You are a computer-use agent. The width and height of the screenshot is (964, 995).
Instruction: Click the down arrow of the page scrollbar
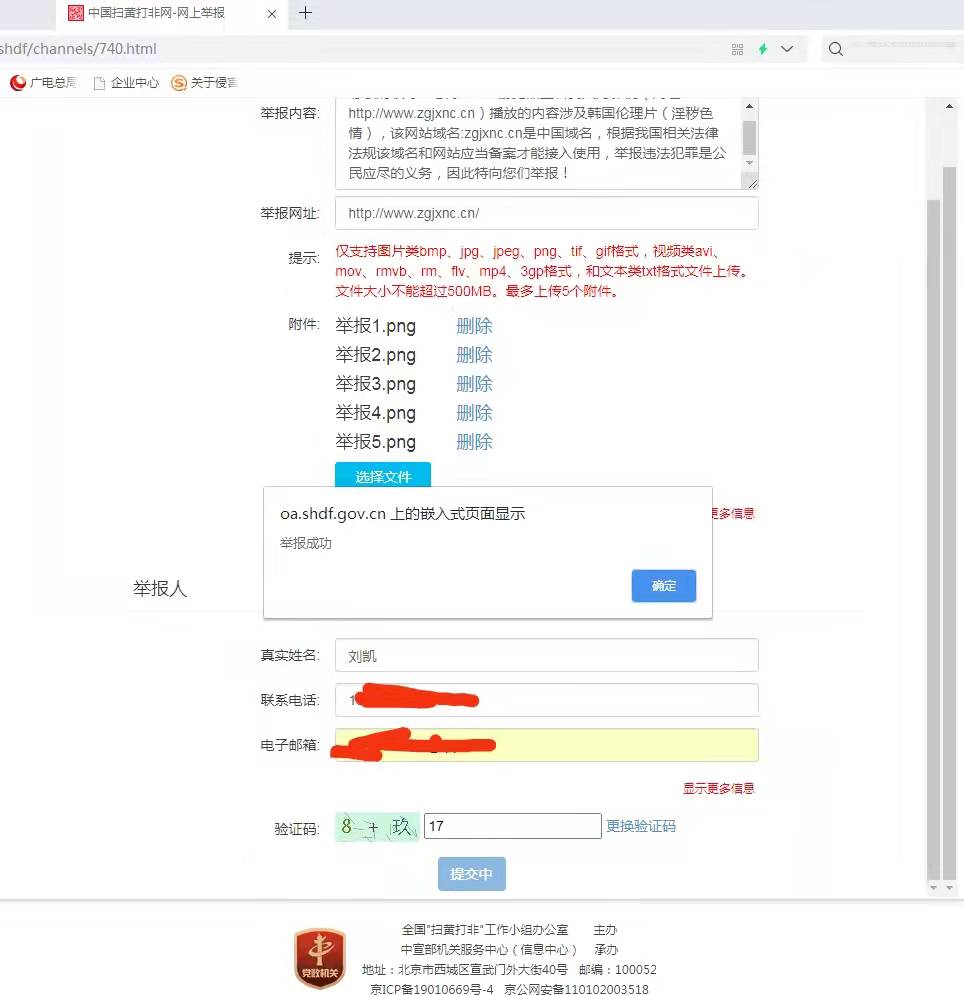pyautogui.click(x=948, y=888)
